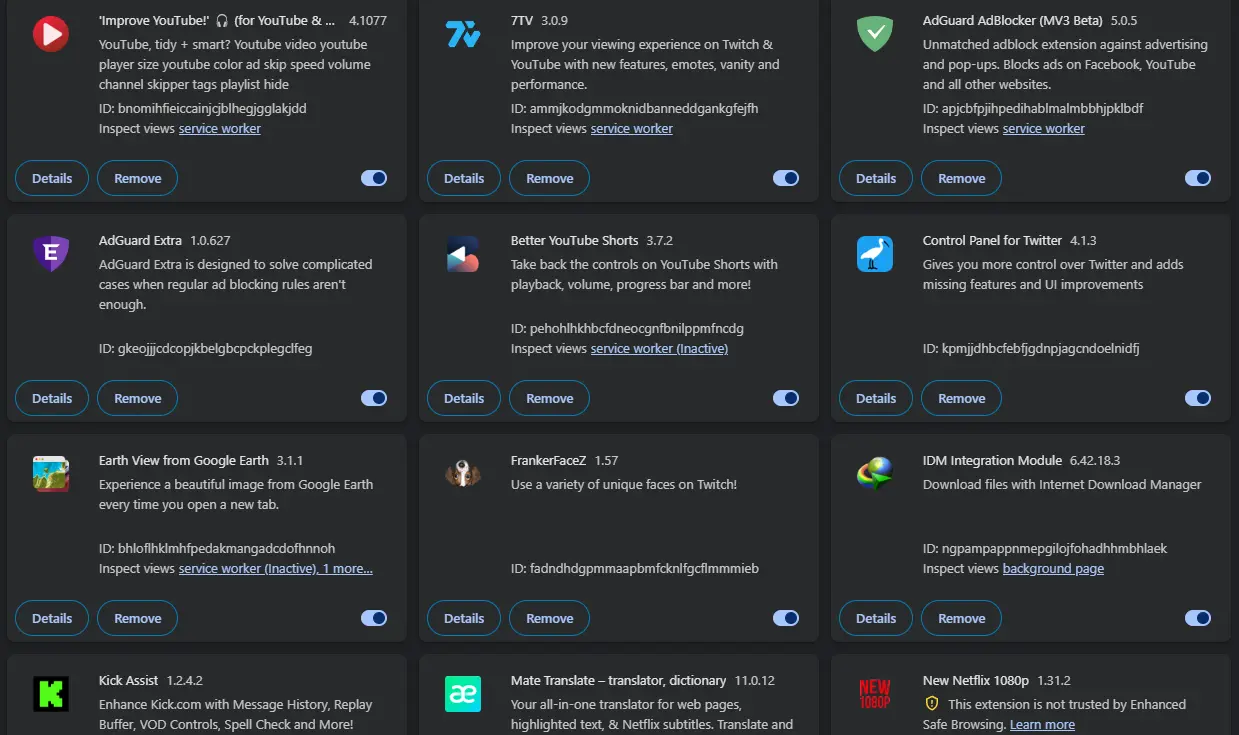The height and width of the screenshot is (735, 1239).
Task: Open Details for AdGuard AdBlocker
Action: (x=876, y=178)
